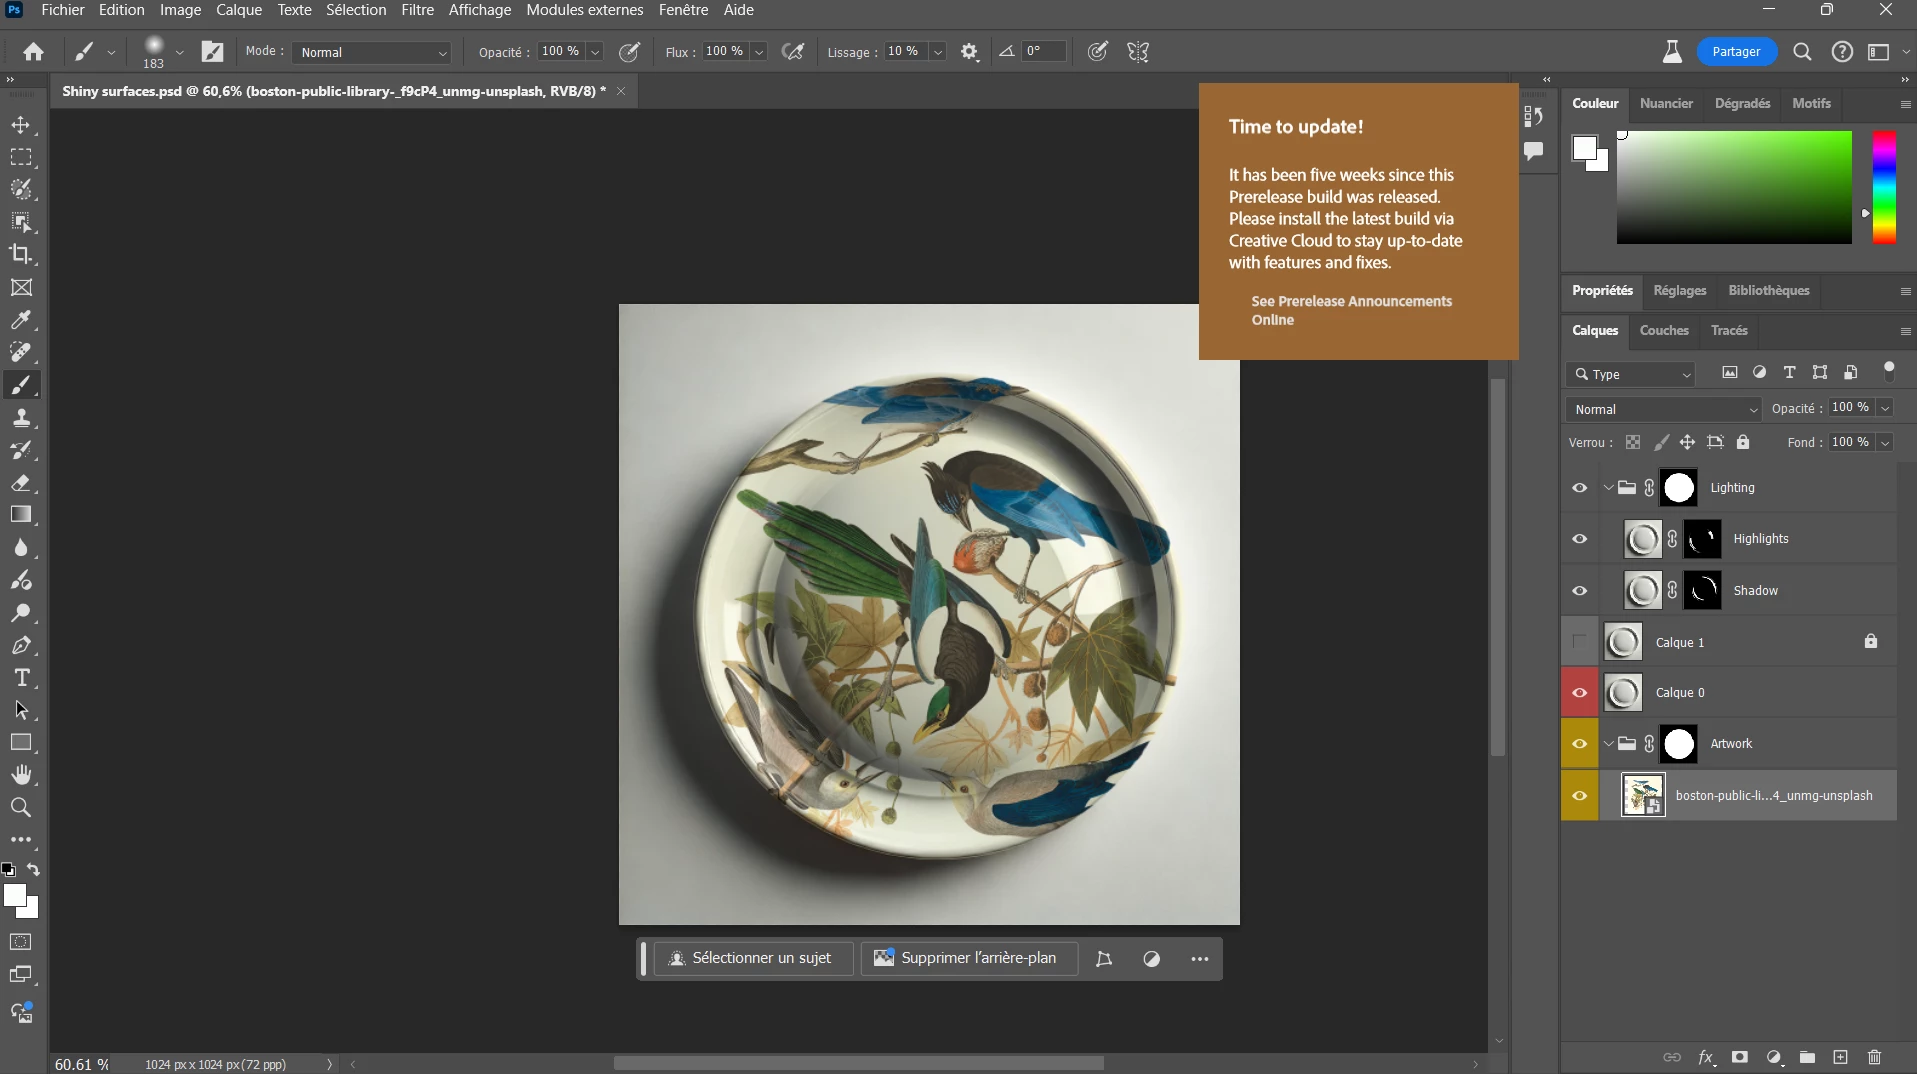Select the Gradient tool
Image resolution: width=1917 pixels, height=1074 pixels.
pyautogui.click(x=21, y=515)
